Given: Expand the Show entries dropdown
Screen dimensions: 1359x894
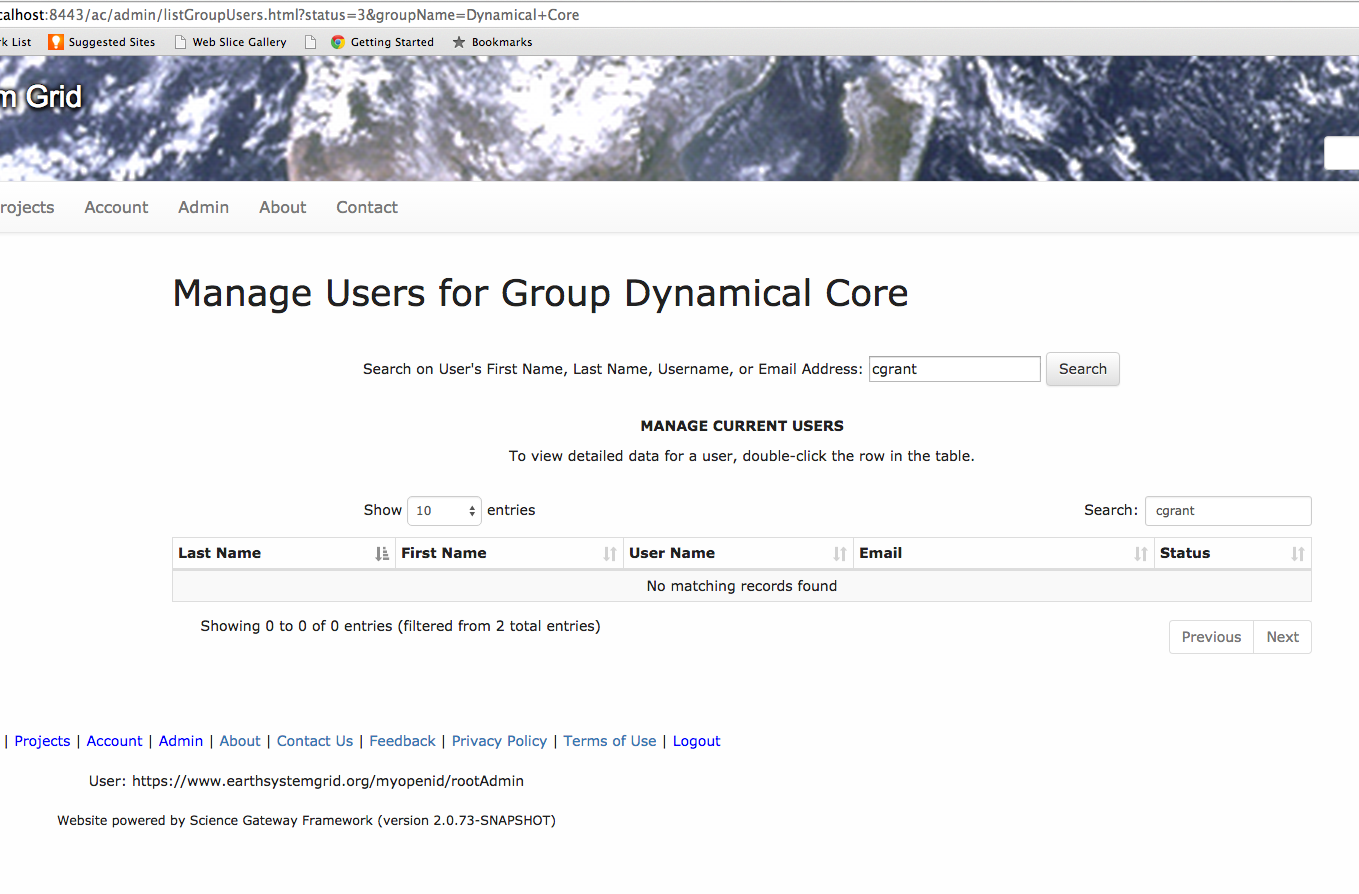Looking at the screenshot, I should click(444, 511).
